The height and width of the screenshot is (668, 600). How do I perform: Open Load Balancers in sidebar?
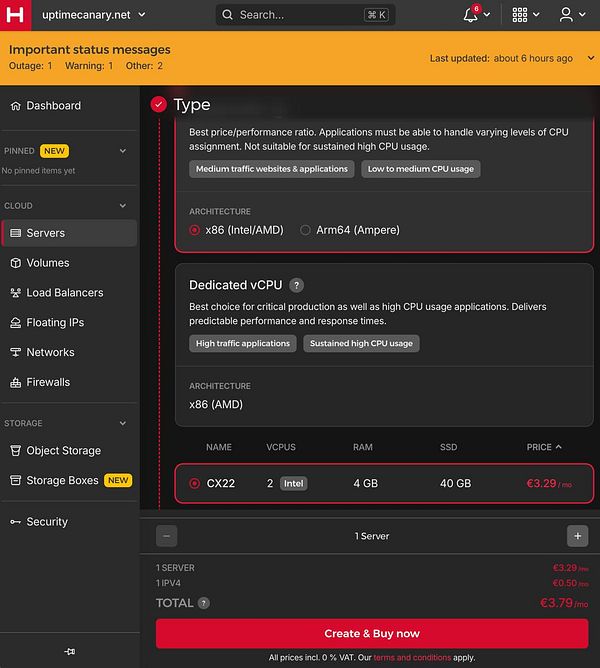coord(69,293)
